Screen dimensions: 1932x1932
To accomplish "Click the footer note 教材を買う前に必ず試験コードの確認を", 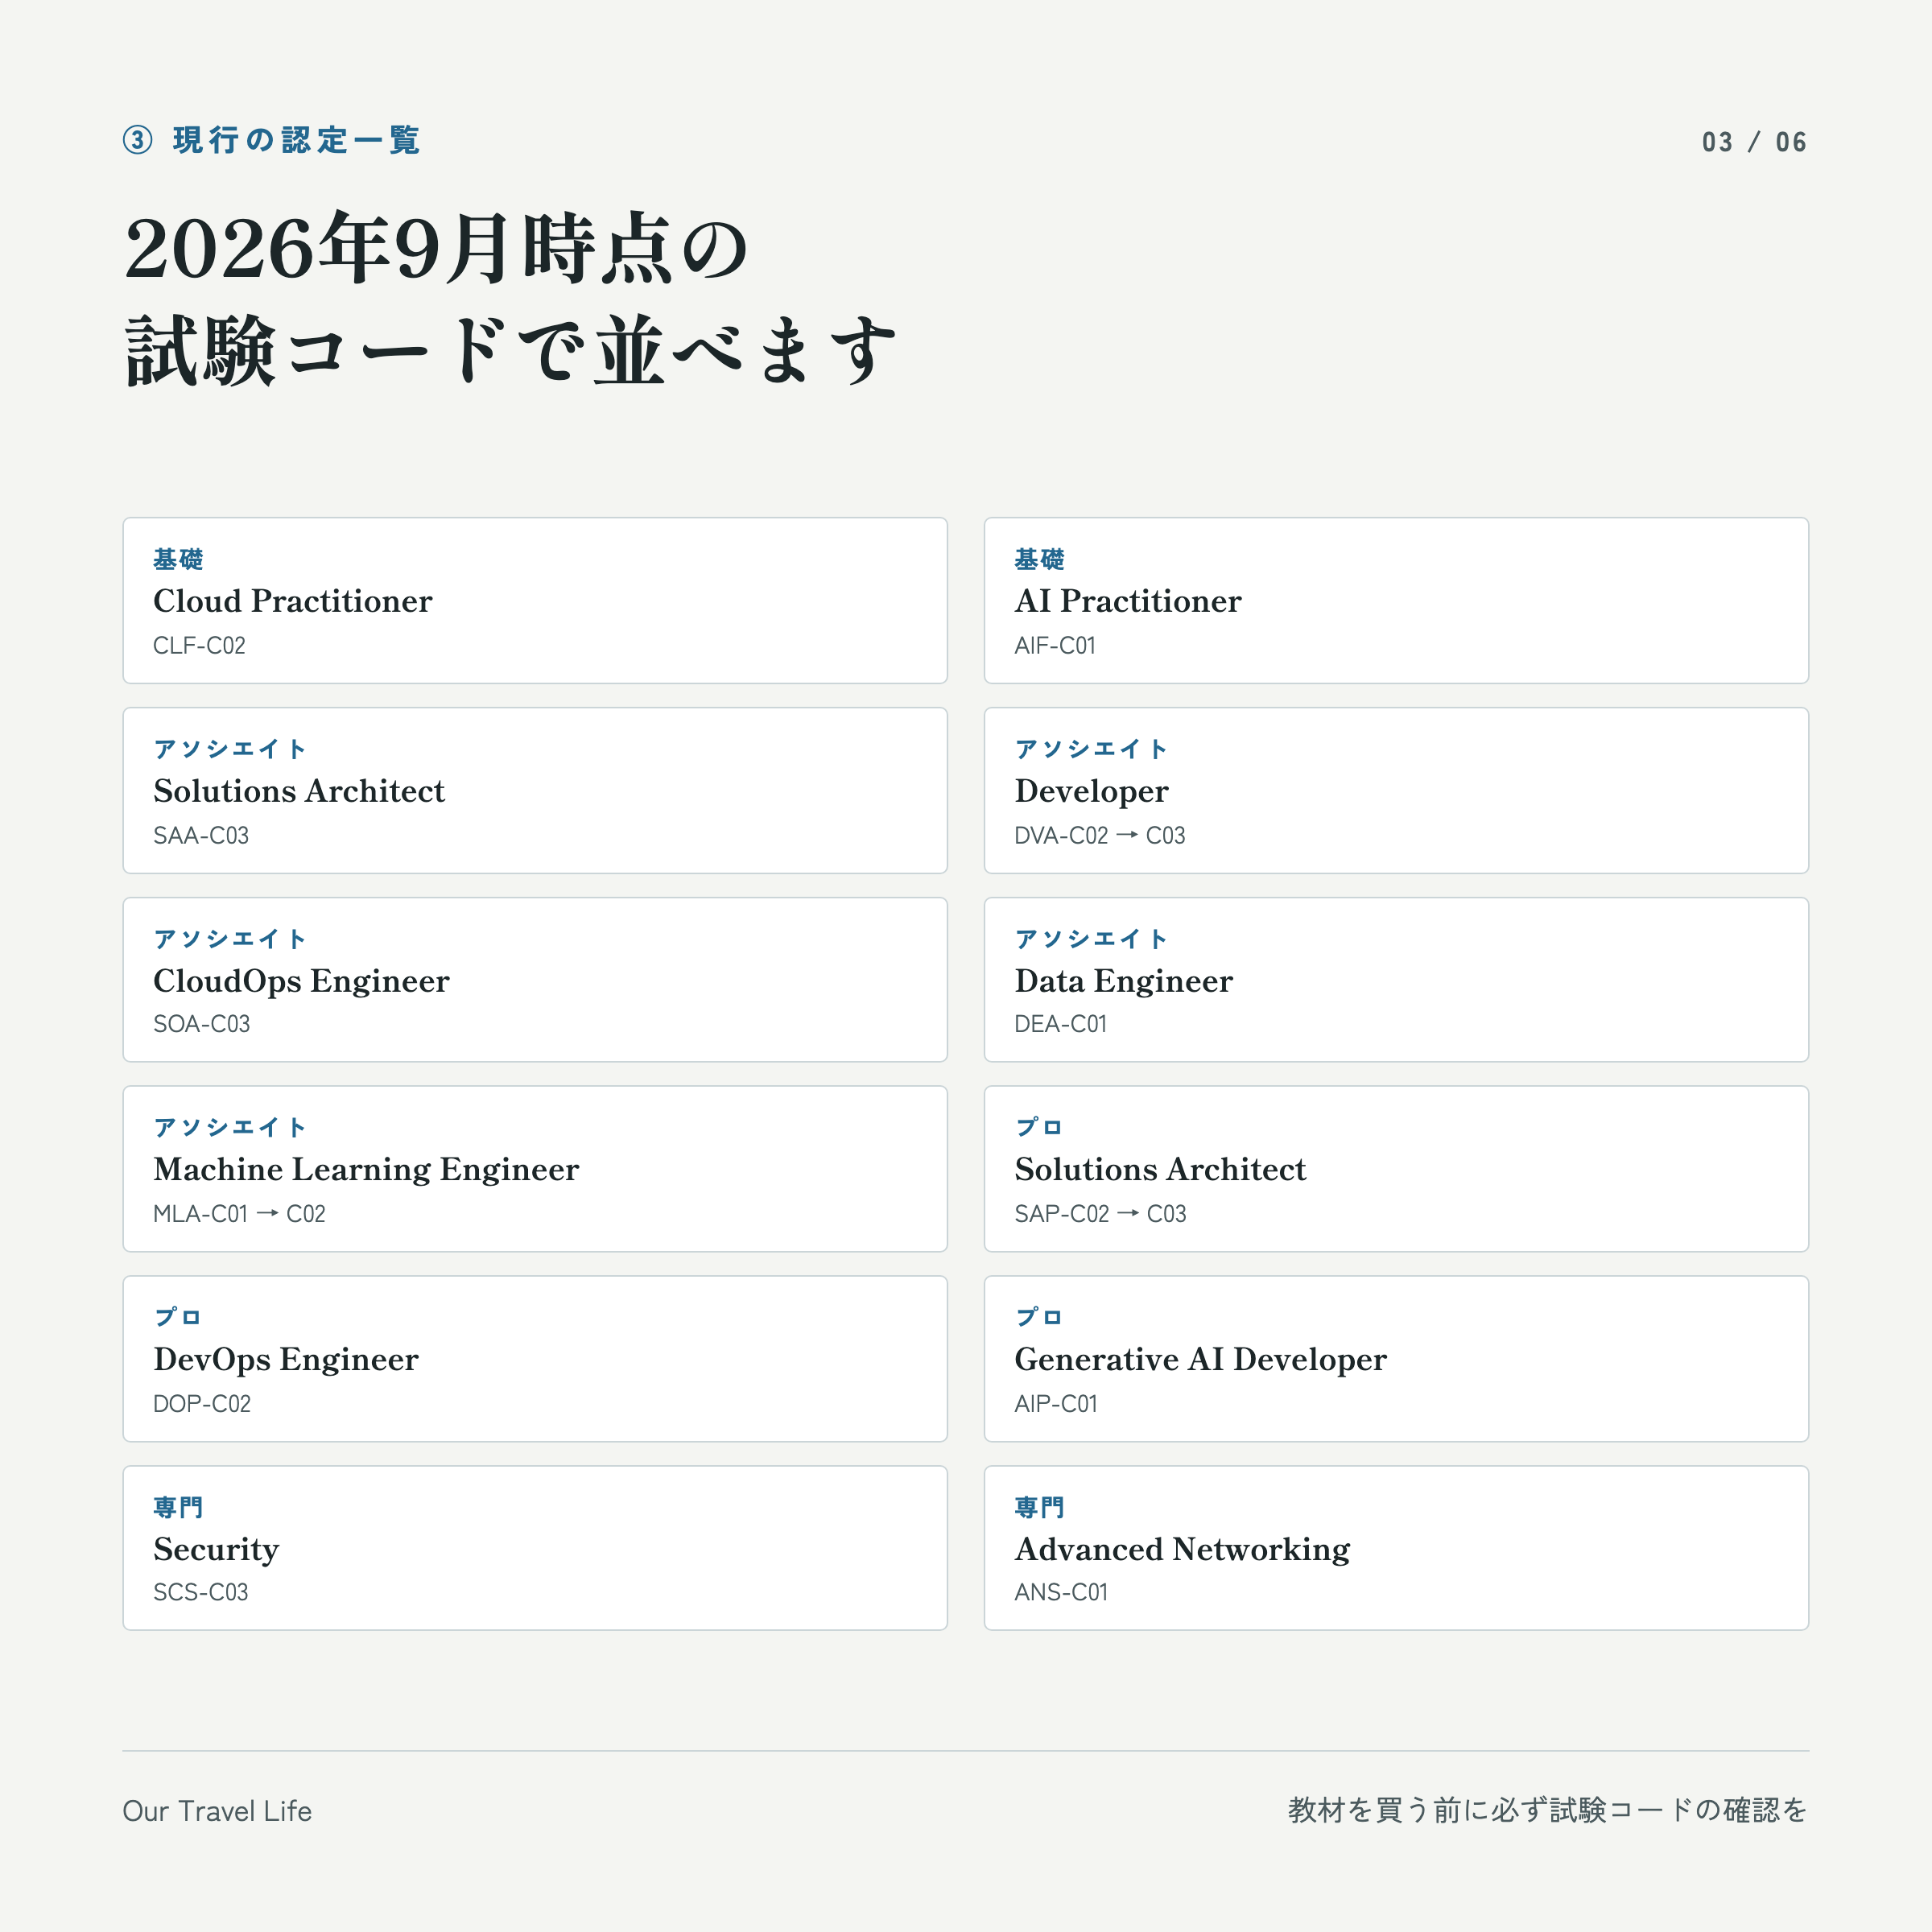I will [x=1548, y=1810].
